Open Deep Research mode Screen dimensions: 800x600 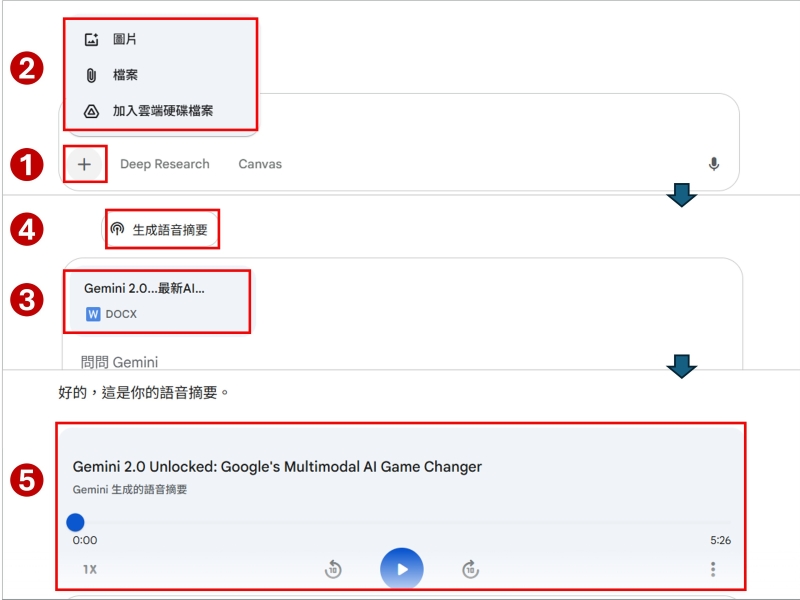[x=165, y=164]
